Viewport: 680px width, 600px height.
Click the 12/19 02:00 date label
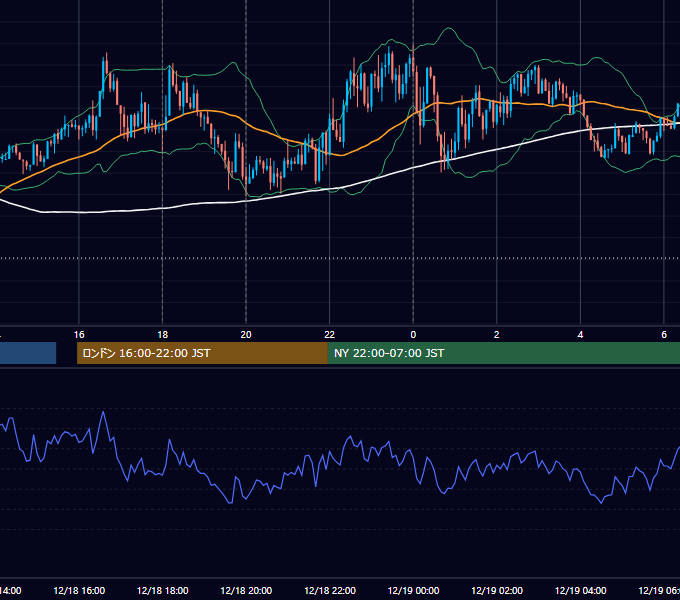tap(497, 590)
